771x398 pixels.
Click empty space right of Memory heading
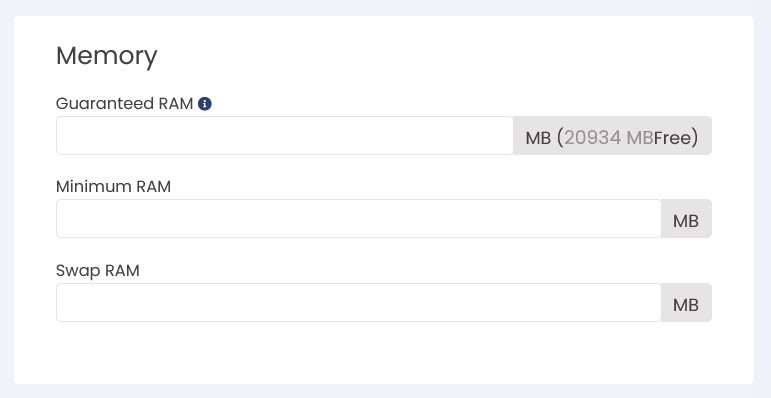click(443, 56)
